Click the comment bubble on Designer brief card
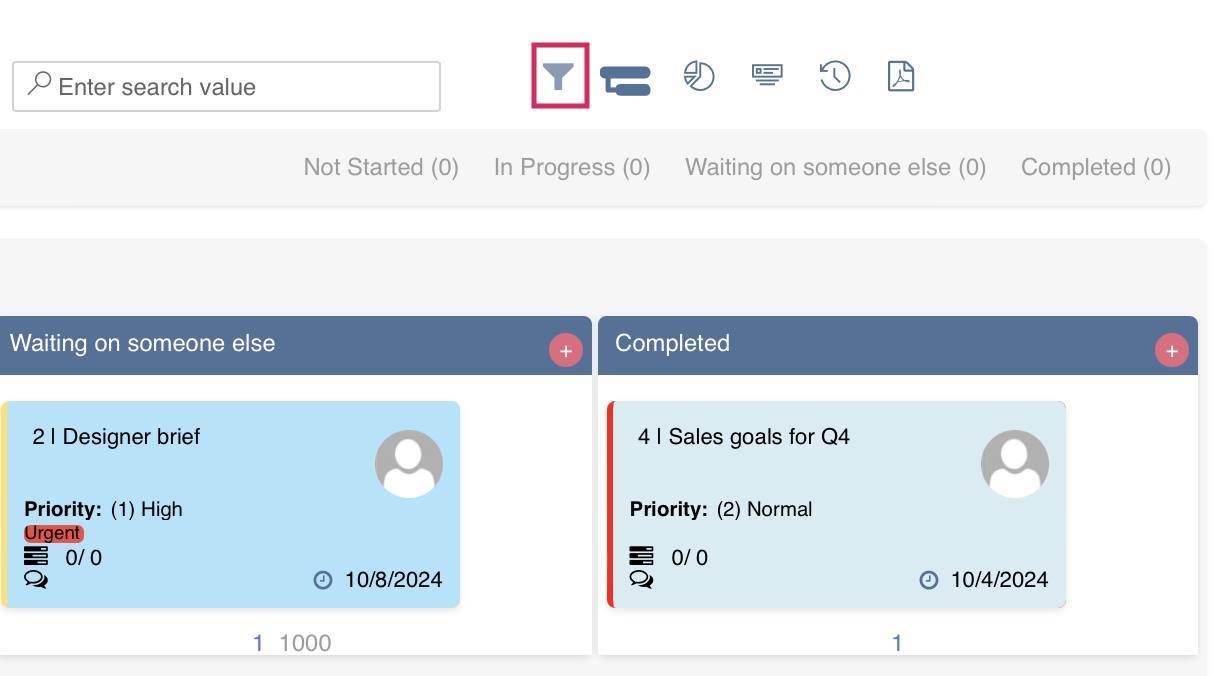Screen dimensions: 1226x676 tap(36, 579)
